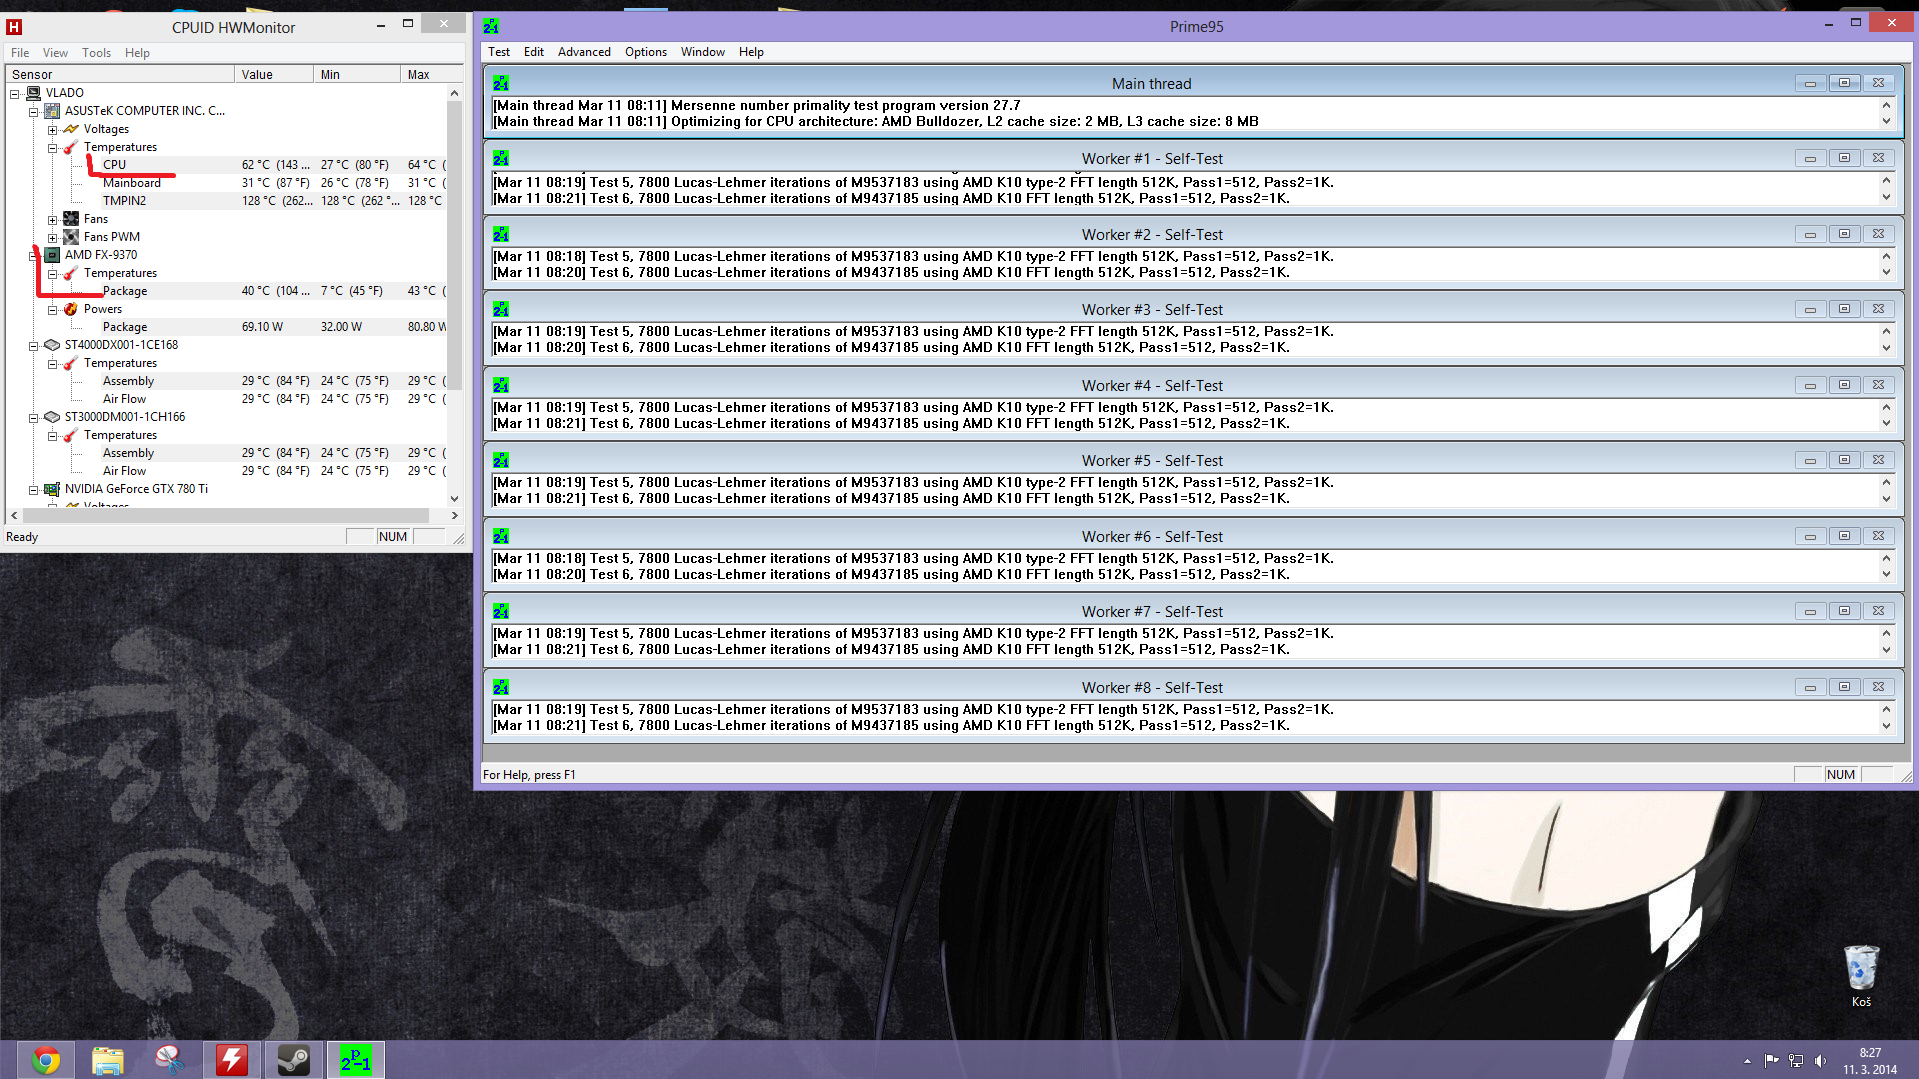The width and height of the screenshot is (1919, 1079).
Task: Click the network tray icon
Action: 1796,1061
